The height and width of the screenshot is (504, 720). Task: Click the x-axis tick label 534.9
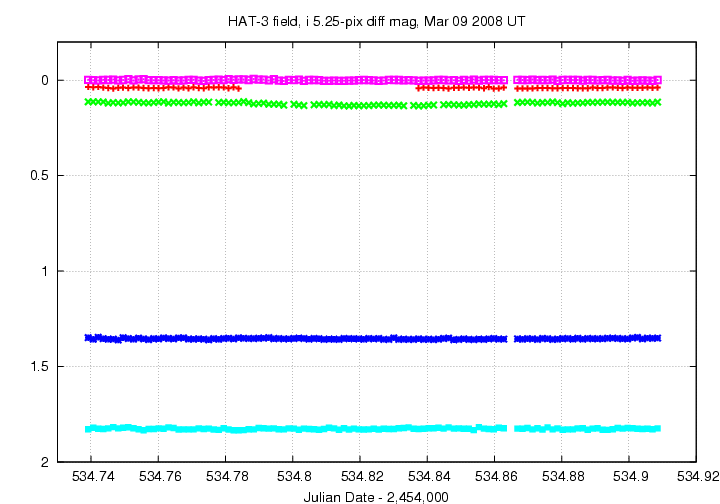click(x=630, y=476)
